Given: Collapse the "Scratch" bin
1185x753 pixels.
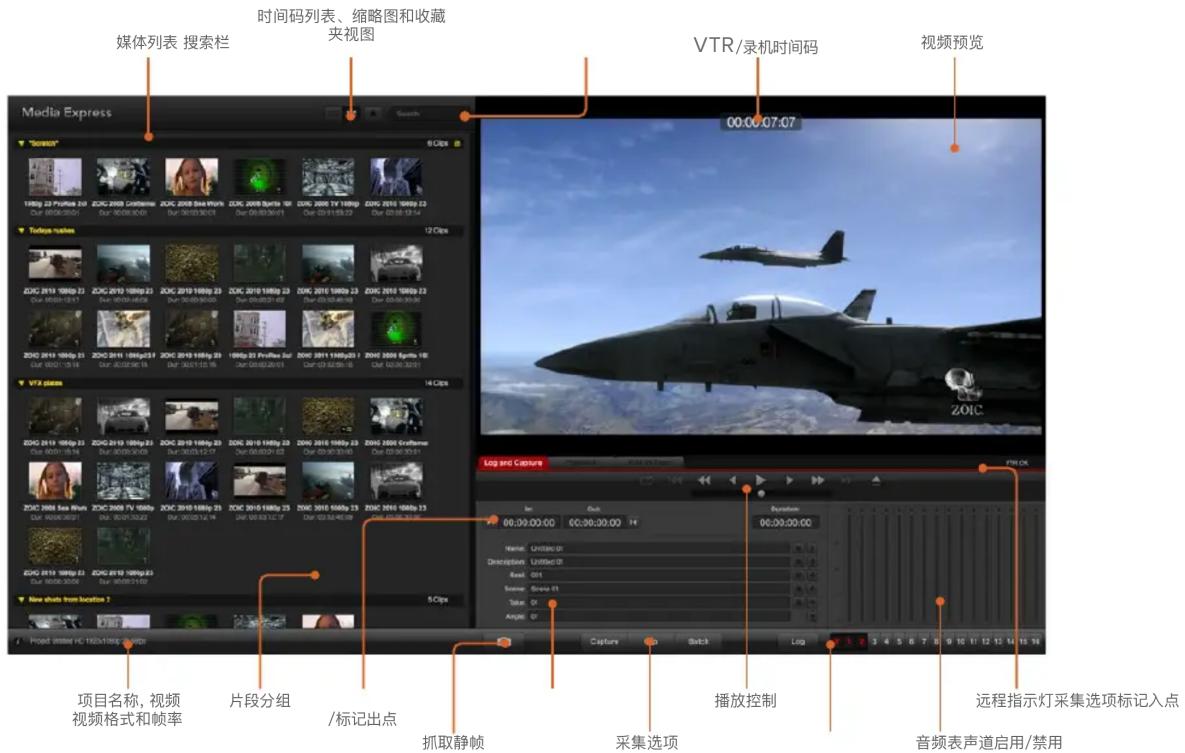Looking at the screenshot, I should (x=21, y=143).
